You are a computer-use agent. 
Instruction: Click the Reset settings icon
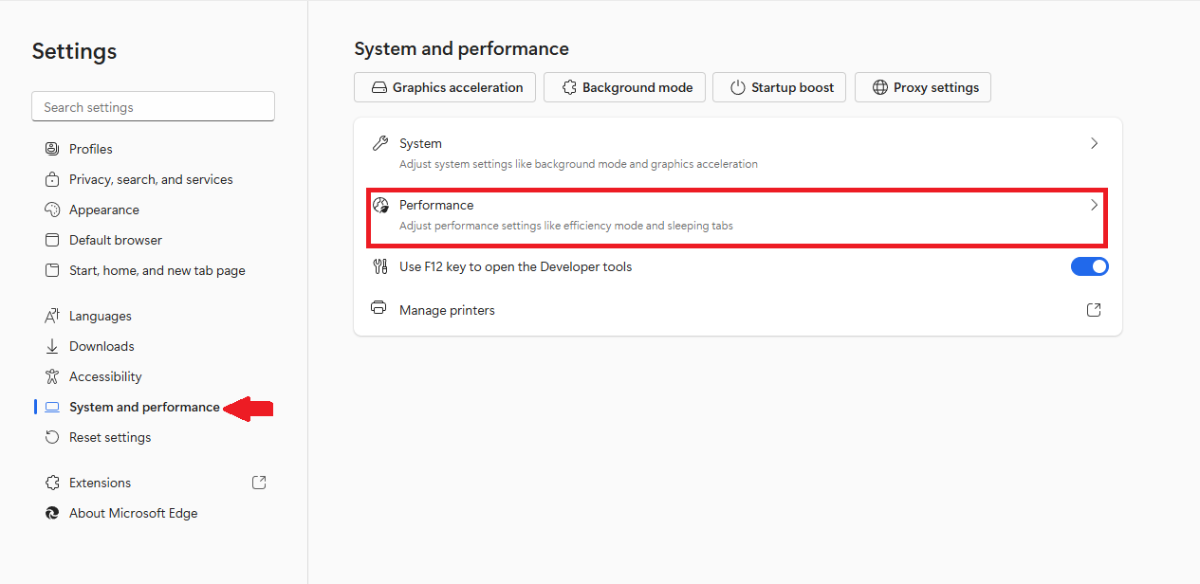52,437
